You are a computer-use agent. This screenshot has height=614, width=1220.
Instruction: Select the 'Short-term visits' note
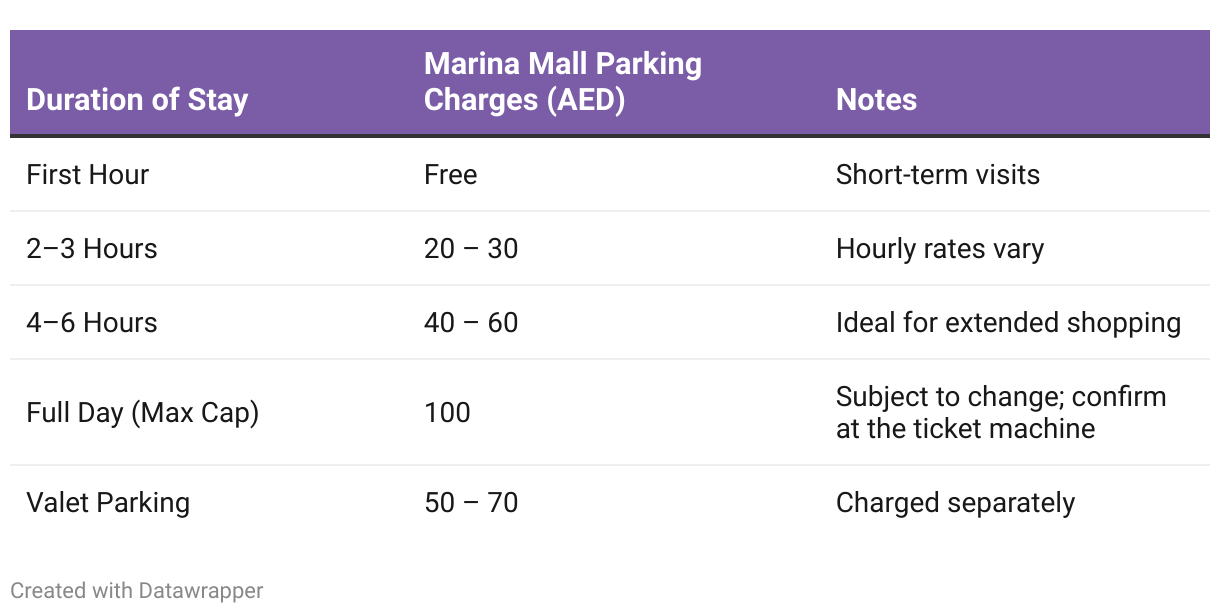pyautogui.click(x=938, y=174)
